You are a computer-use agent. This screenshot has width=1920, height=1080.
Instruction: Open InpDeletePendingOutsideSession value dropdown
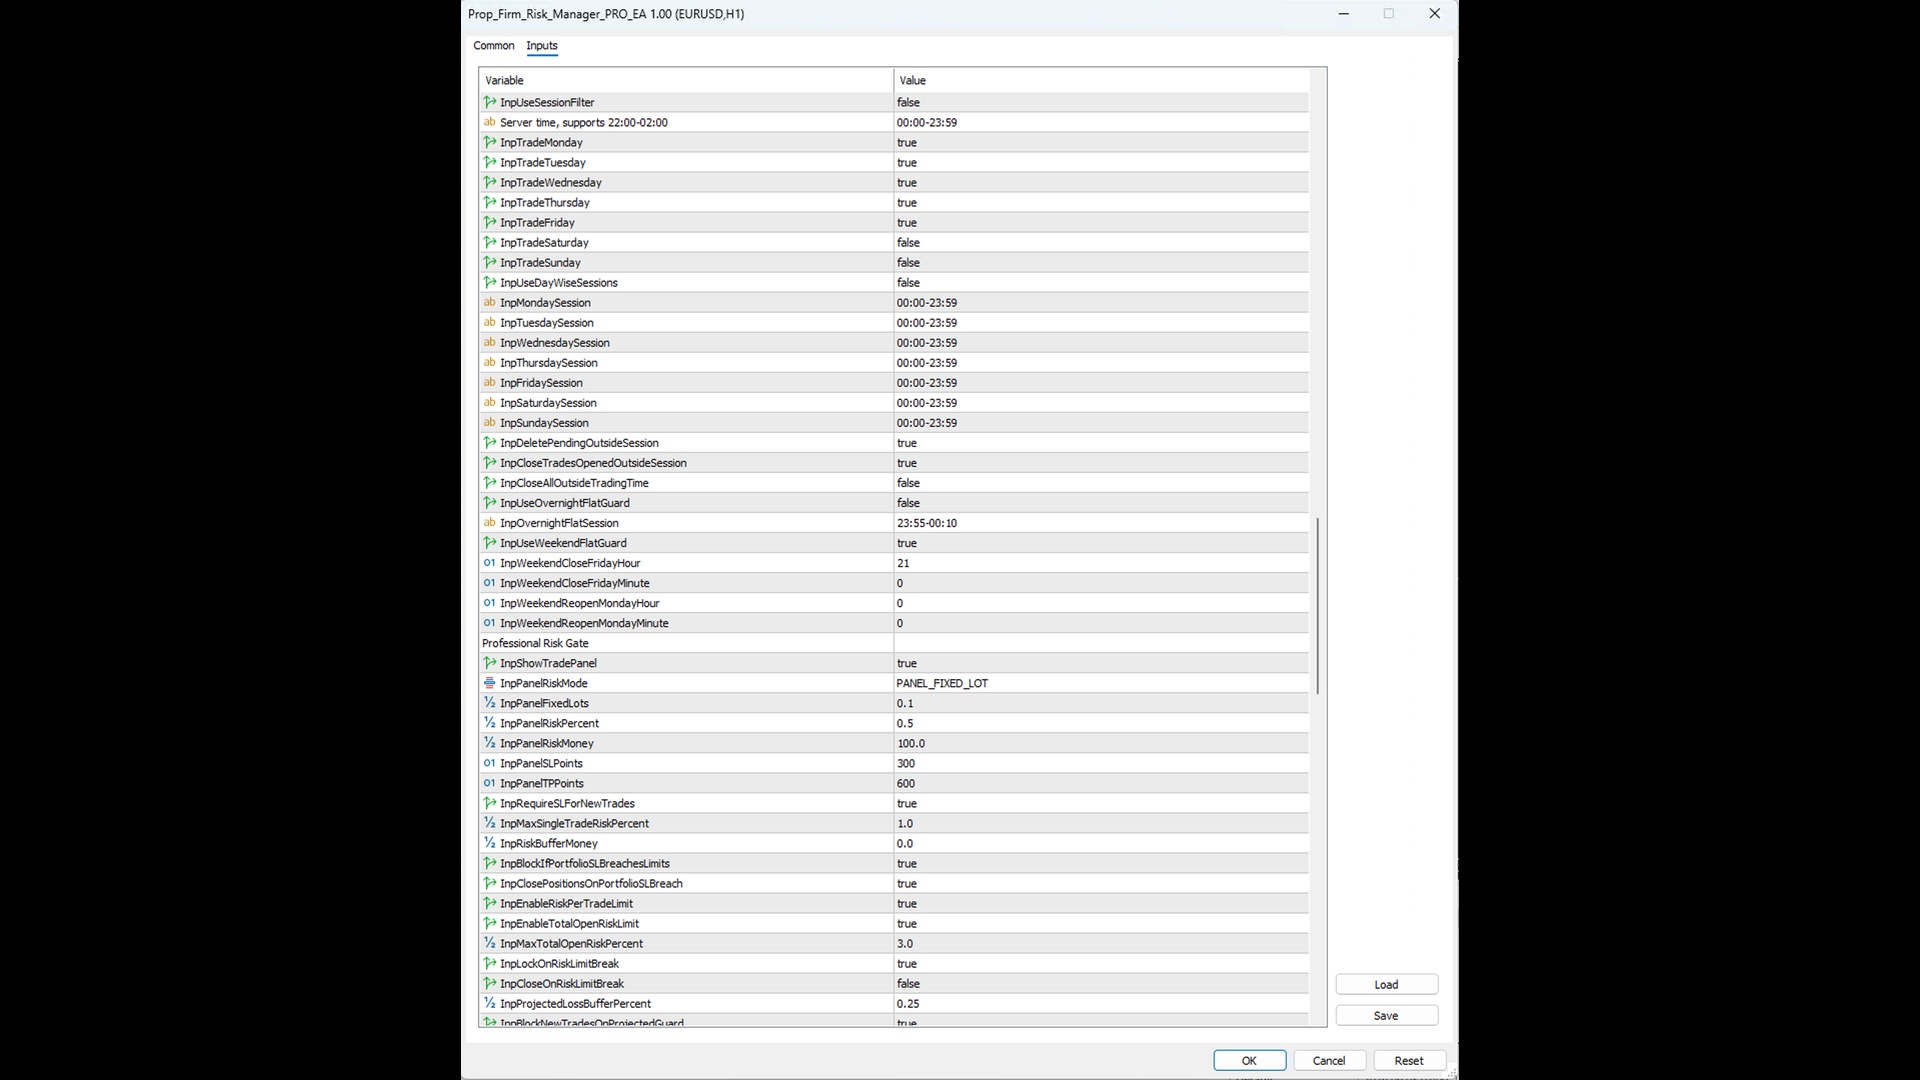tap(1101, 443)
